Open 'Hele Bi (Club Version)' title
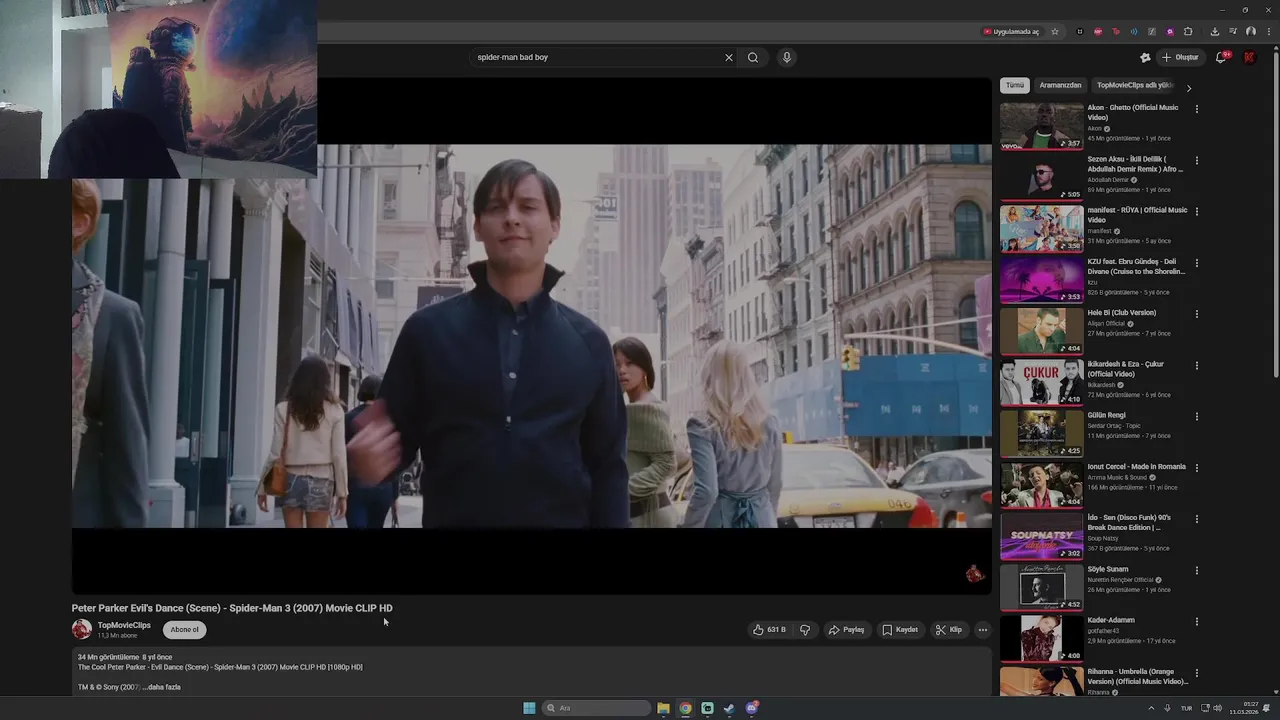The image size is (1280, 720). (x=1122, y=313)
